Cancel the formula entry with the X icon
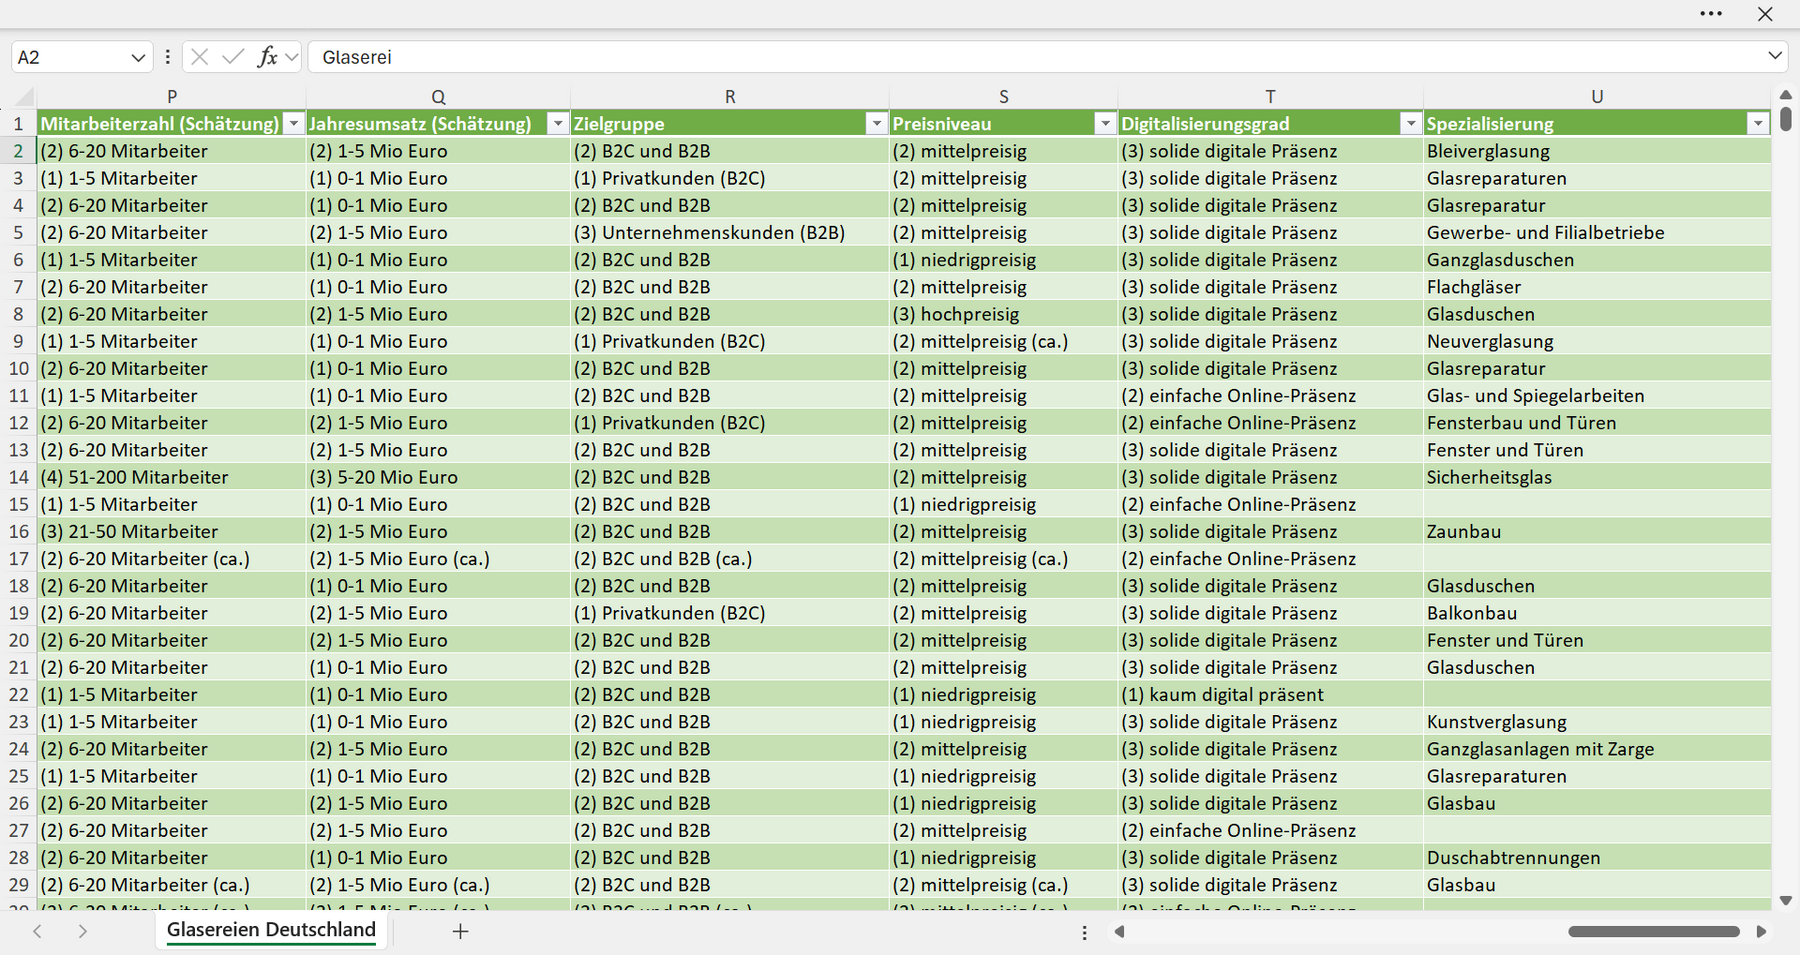The width and height of the screenshot is (1800, 955). pyautogui.click(x=199, y=57)
